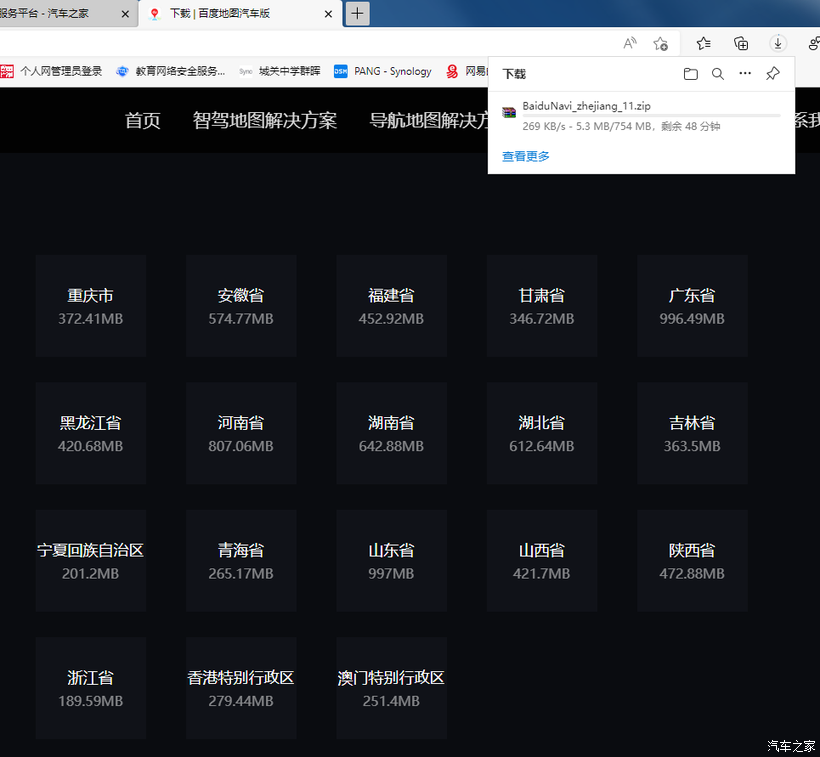Viewport: 820px width, 757px height.
Task: Open the Read Aloud icon in address bar
Action: coord(630,43)
